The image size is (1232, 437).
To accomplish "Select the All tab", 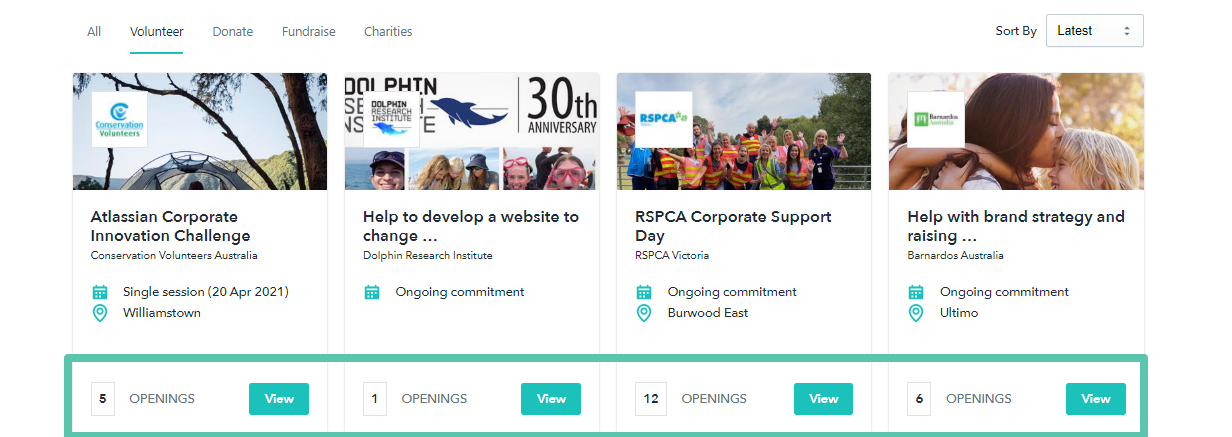I will point(94,31).
